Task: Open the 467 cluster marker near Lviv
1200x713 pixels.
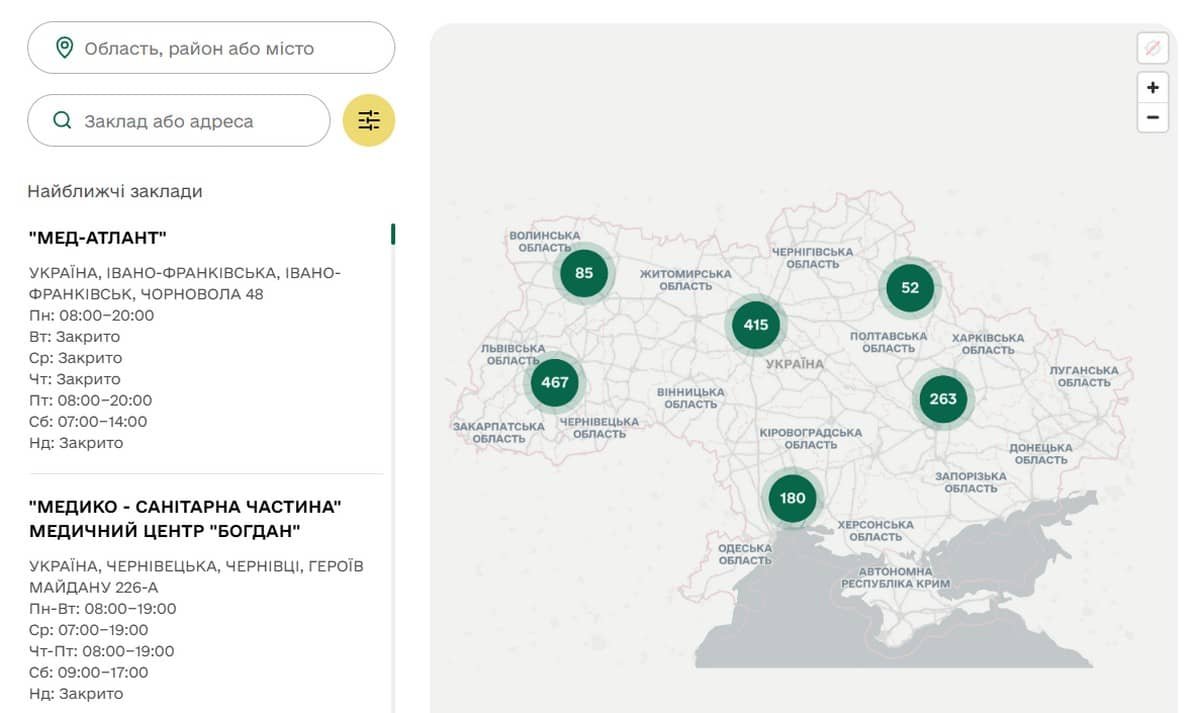Action: (x=554, y=382)
